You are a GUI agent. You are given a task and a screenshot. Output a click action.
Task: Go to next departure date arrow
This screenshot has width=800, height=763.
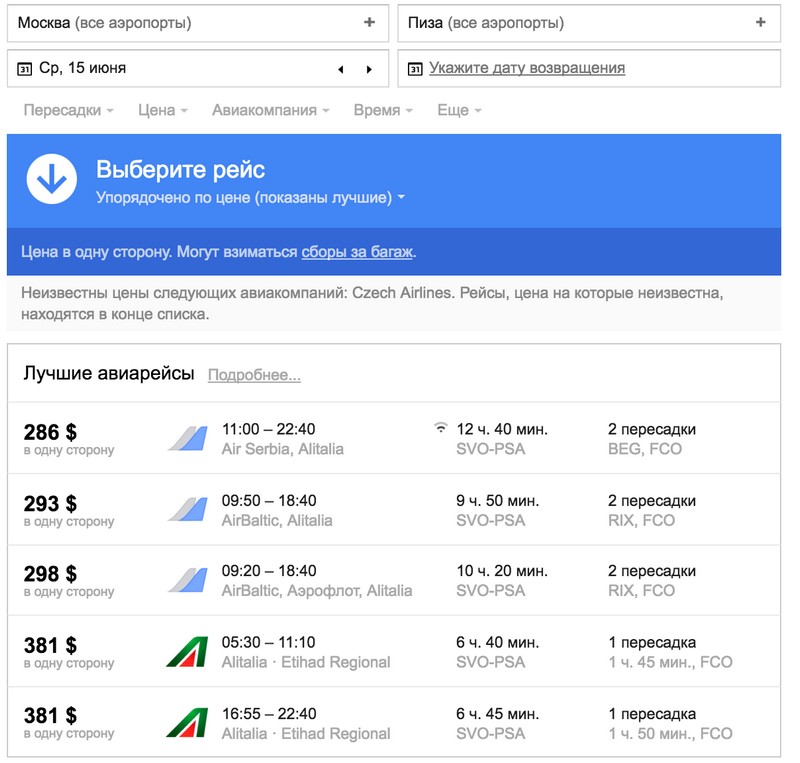(x=369, y=69)
